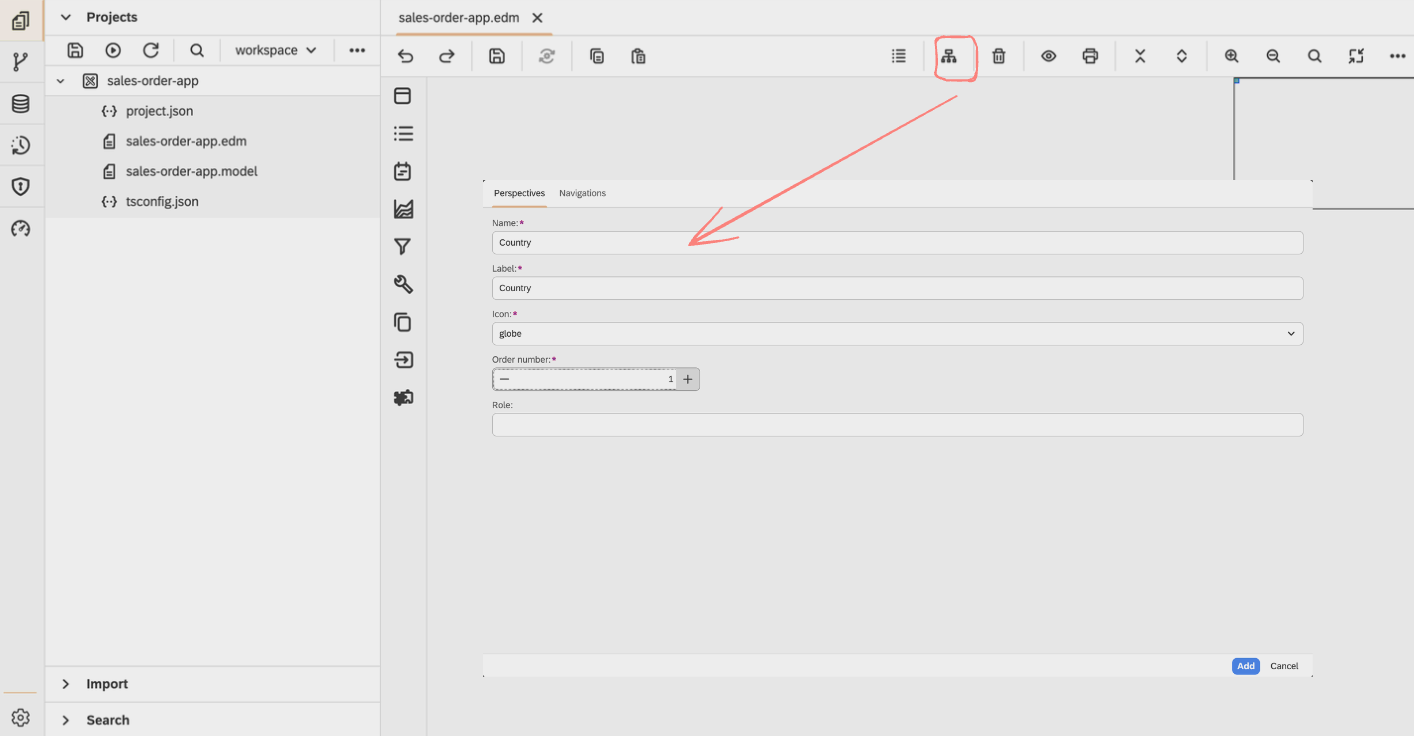
Task: Undo the last editor action
Action: point(405,56)
